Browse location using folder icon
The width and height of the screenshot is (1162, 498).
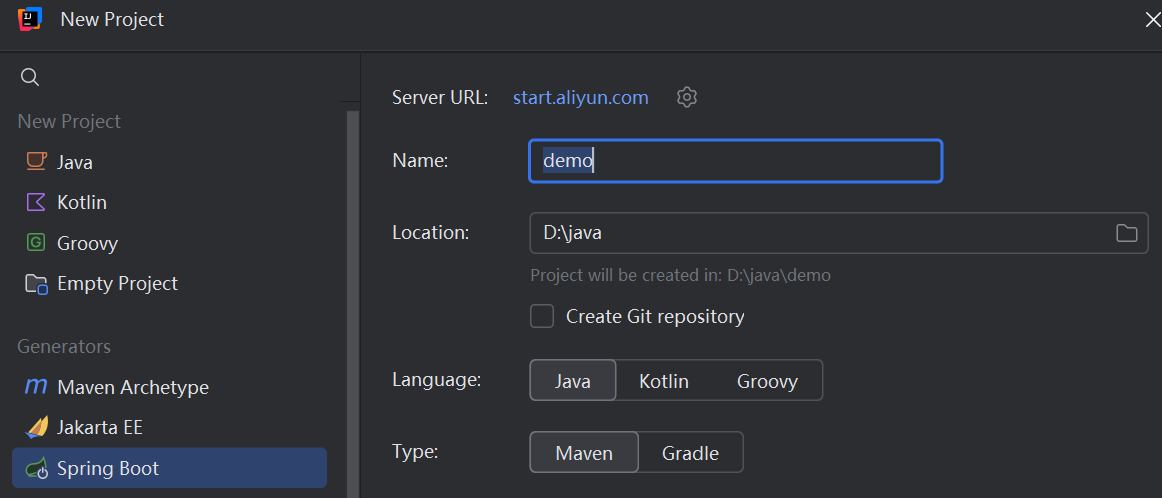[1126, 233]
